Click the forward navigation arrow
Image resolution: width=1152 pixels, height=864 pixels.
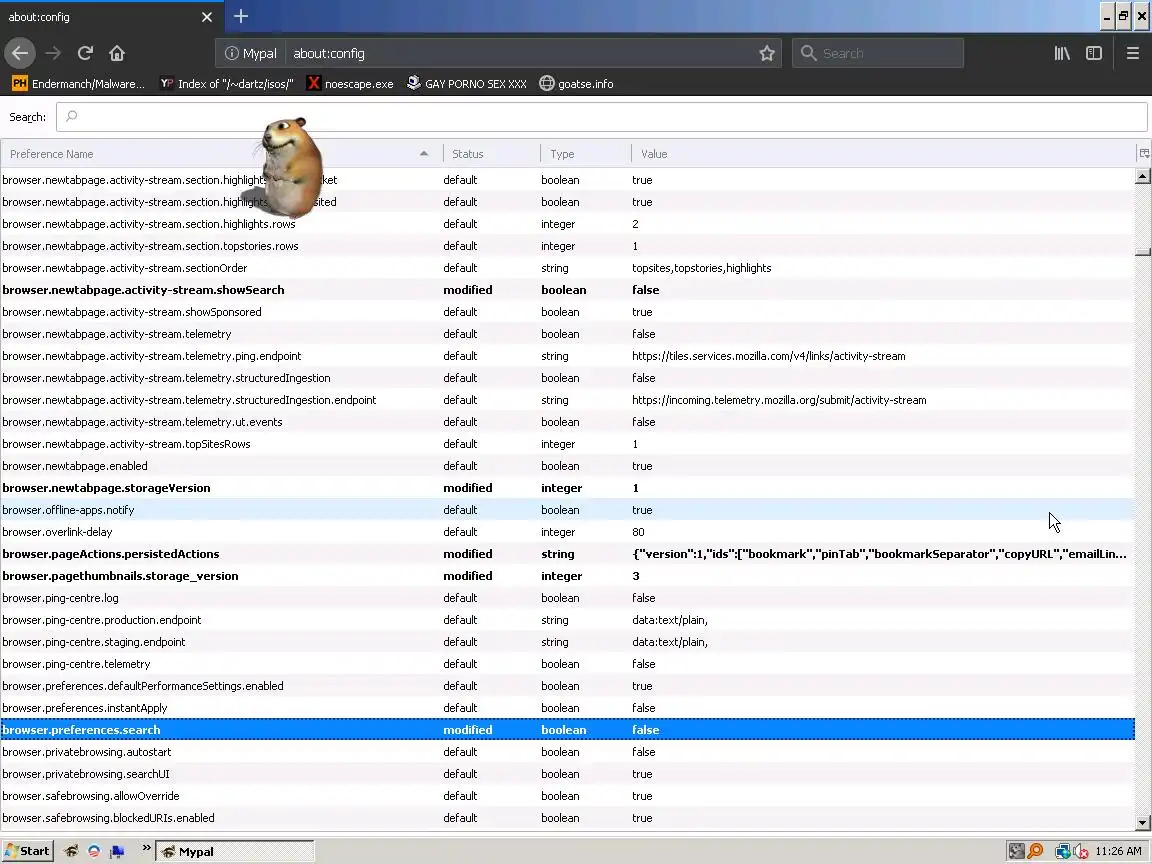[x=53, y=53]
